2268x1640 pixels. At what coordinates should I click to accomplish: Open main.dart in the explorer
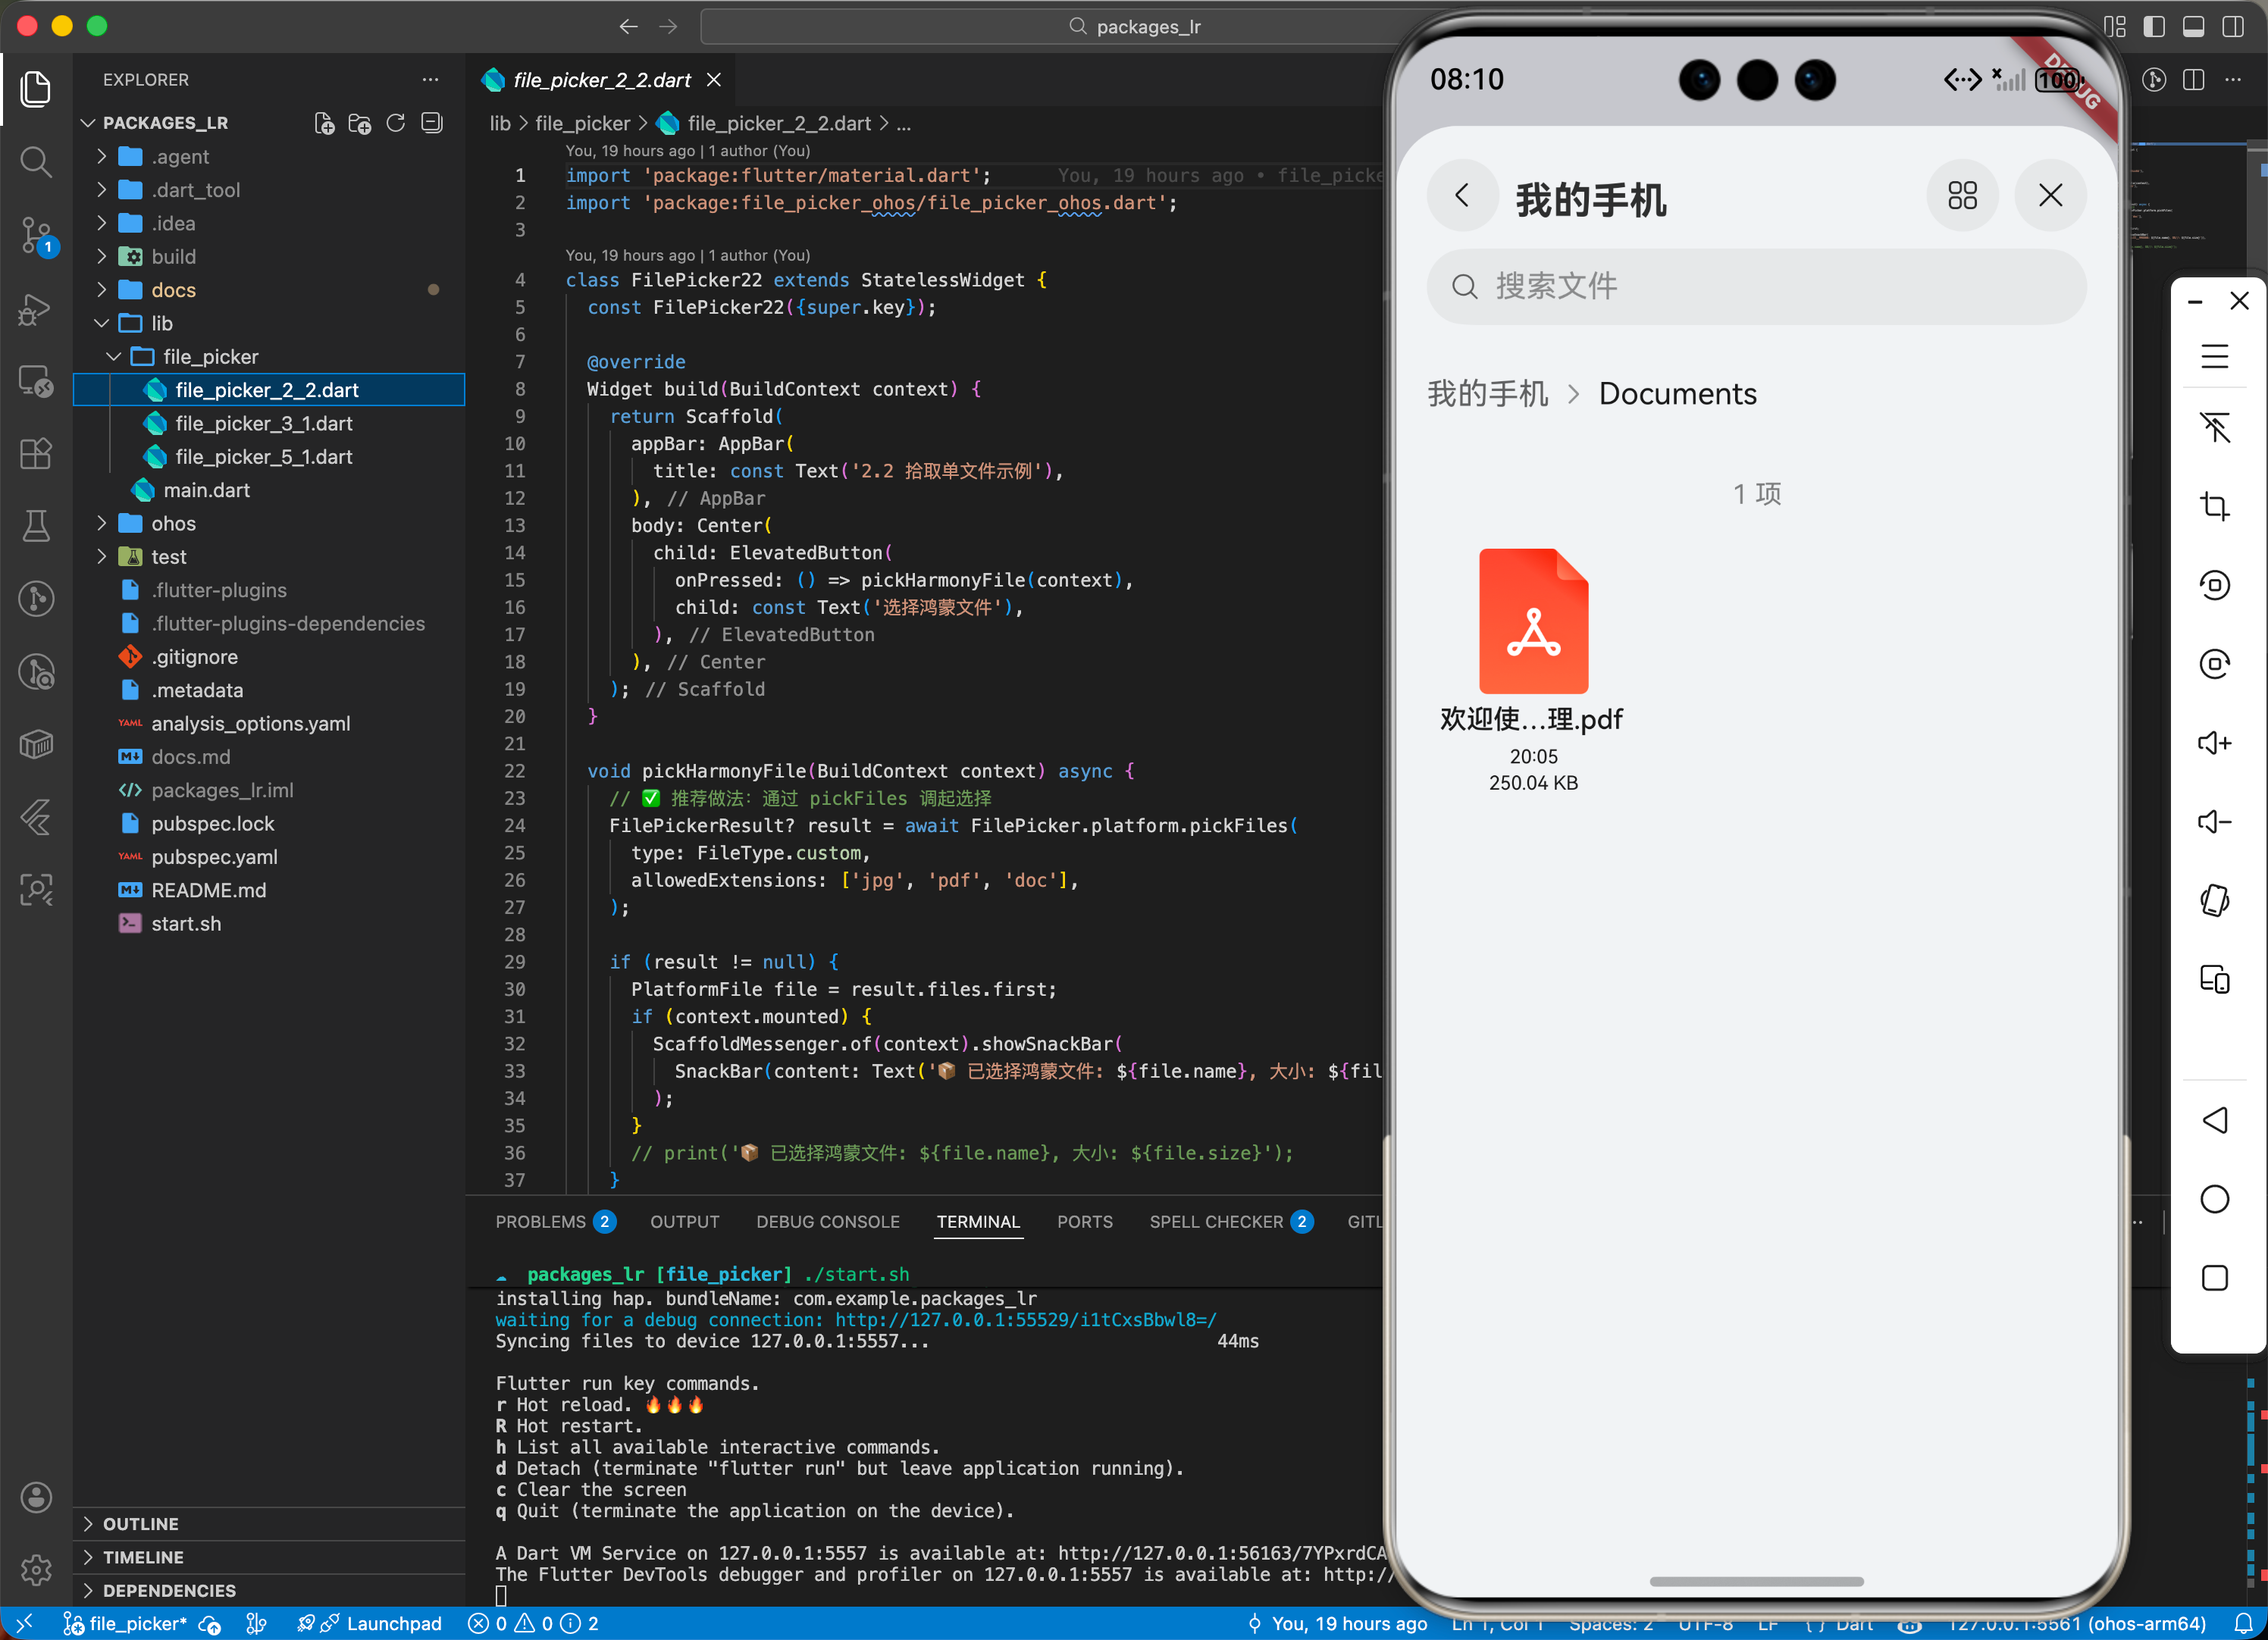pos(206,490)
